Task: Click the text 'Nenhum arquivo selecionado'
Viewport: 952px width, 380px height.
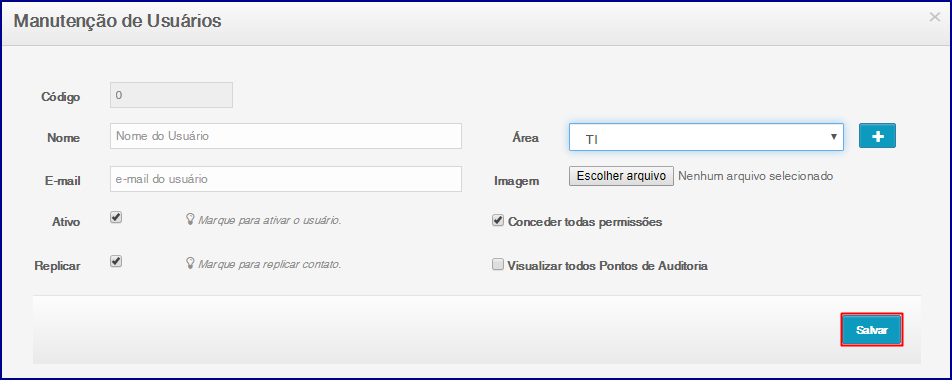Action: point(756,176)
